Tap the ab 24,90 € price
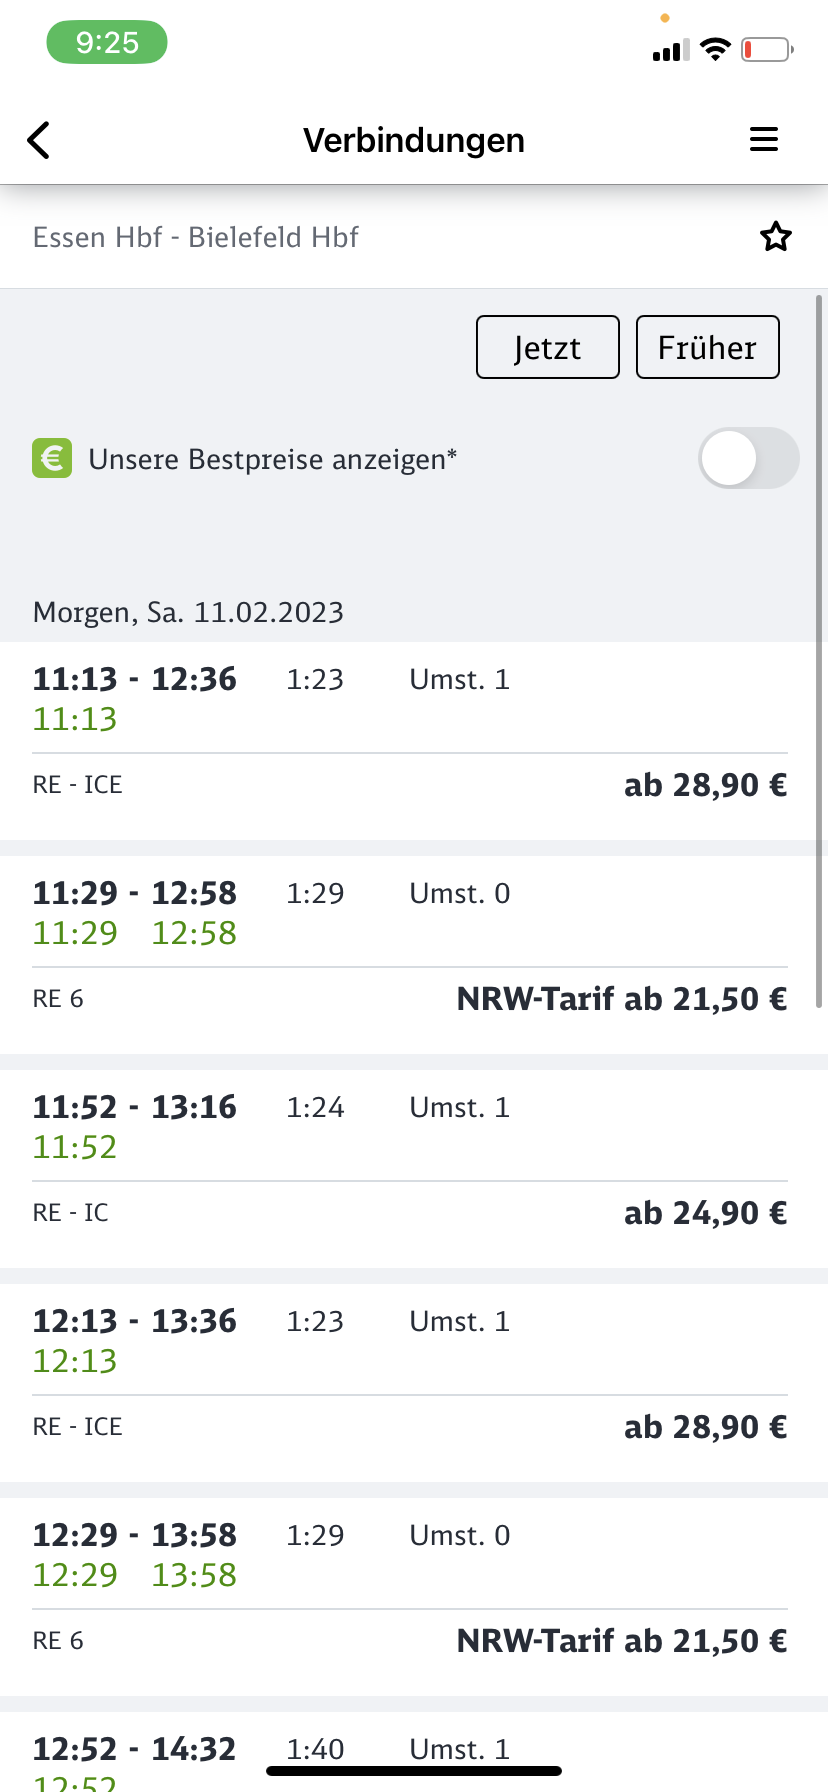 click(x=705, y=1213)
